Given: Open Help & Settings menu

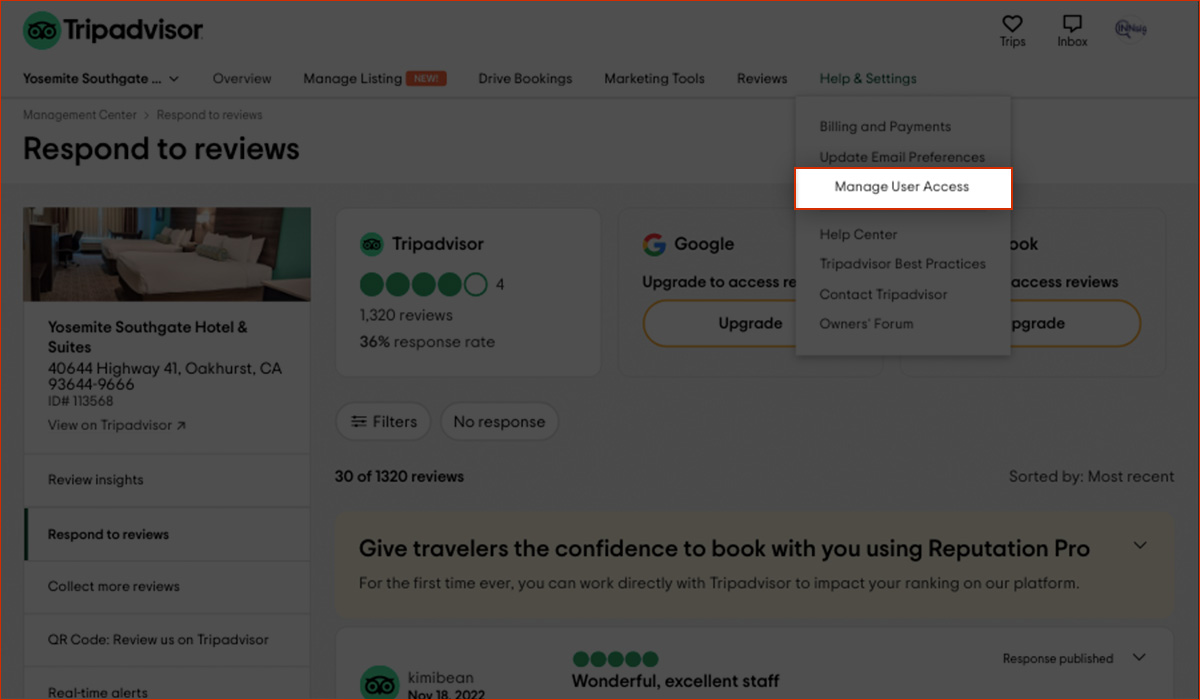Looking at the screenshot, I should point(868,79).
